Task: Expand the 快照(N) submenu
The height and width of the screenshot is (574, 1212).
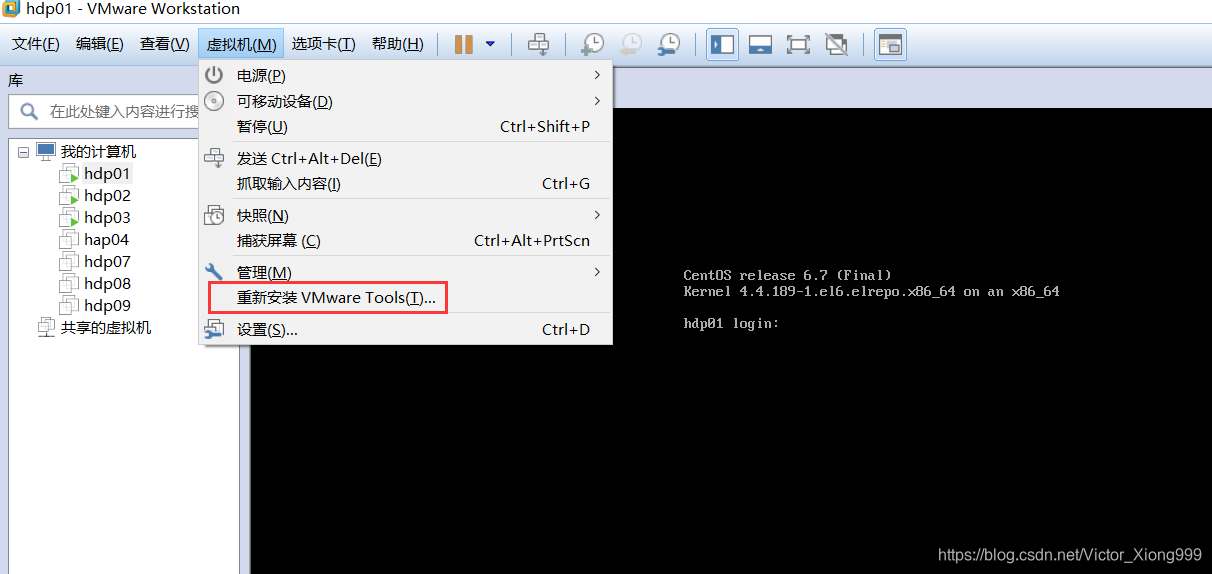Action: click(x=405, y=215)
